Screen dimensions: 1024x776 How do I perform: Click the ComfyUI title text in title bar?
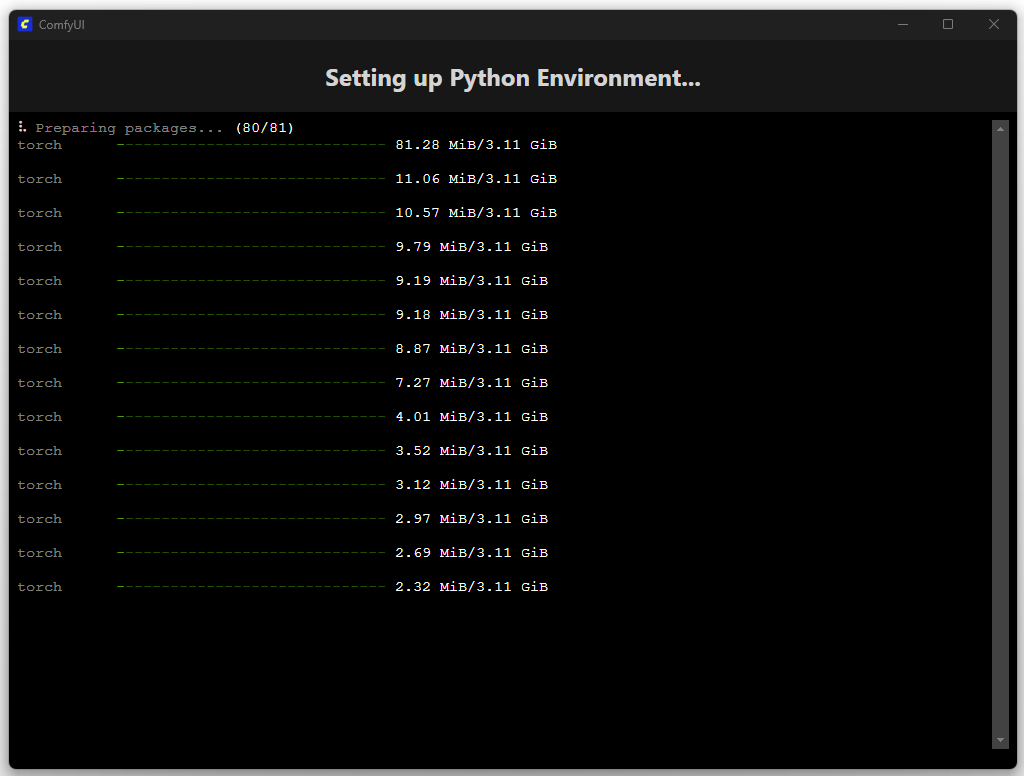click(61, 25)
